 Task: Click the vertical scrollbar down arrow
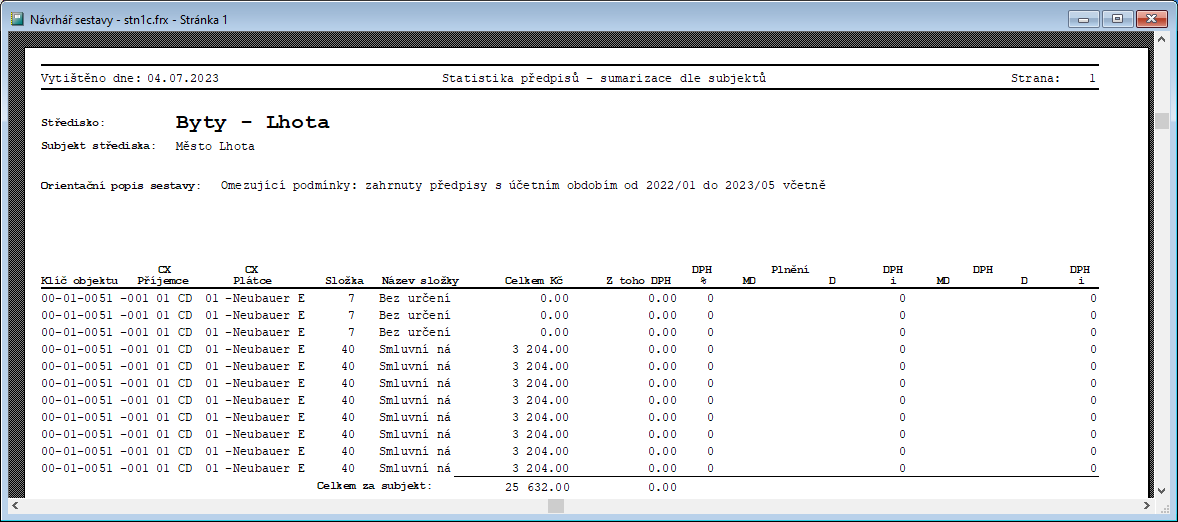(1161, 489)
